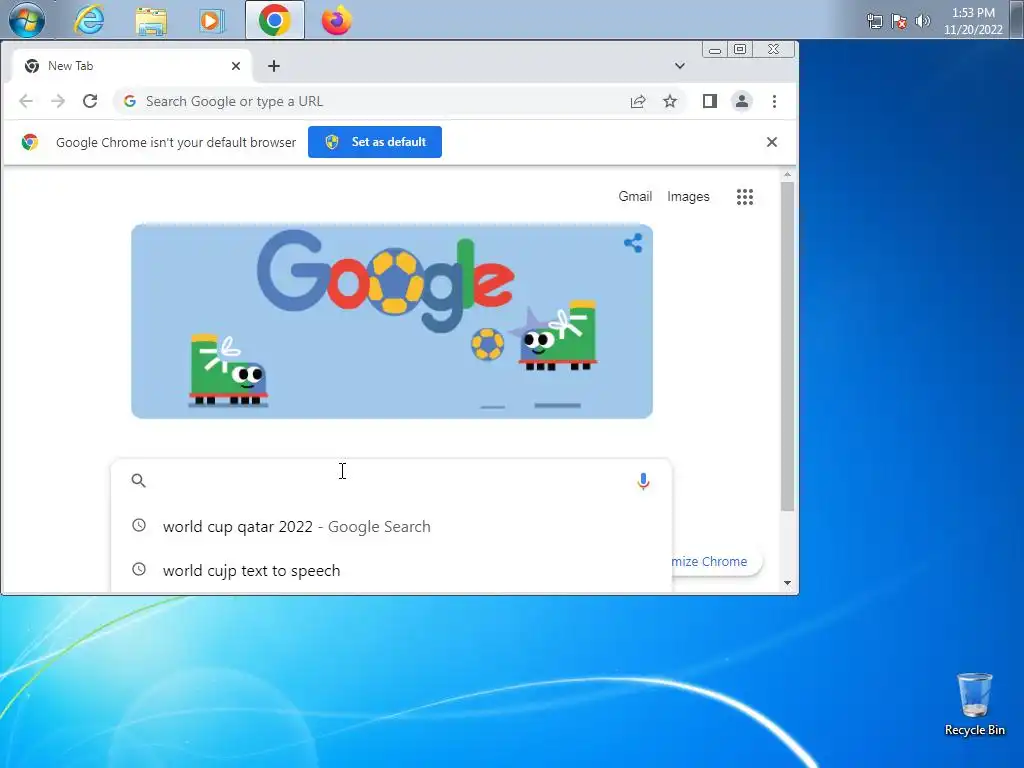Launch Firefox from the taskbar

336,20
